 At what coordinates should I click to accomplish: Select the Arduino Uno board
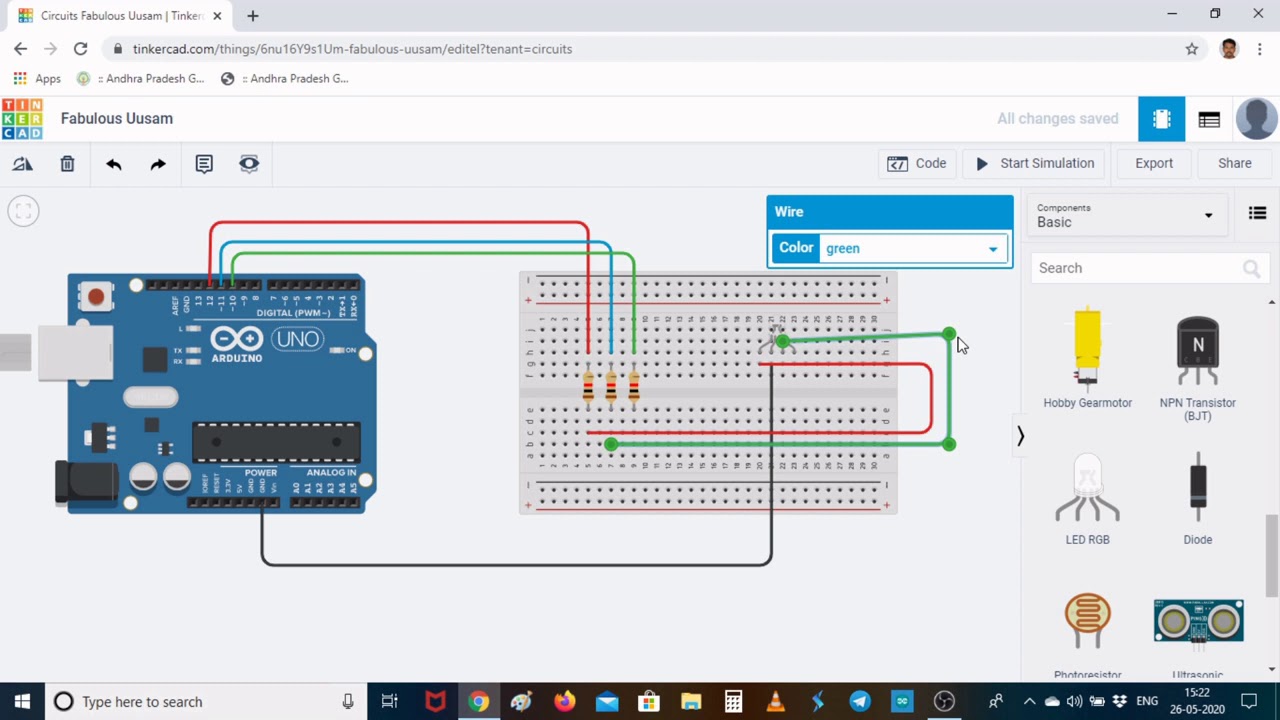click(216, 393)
